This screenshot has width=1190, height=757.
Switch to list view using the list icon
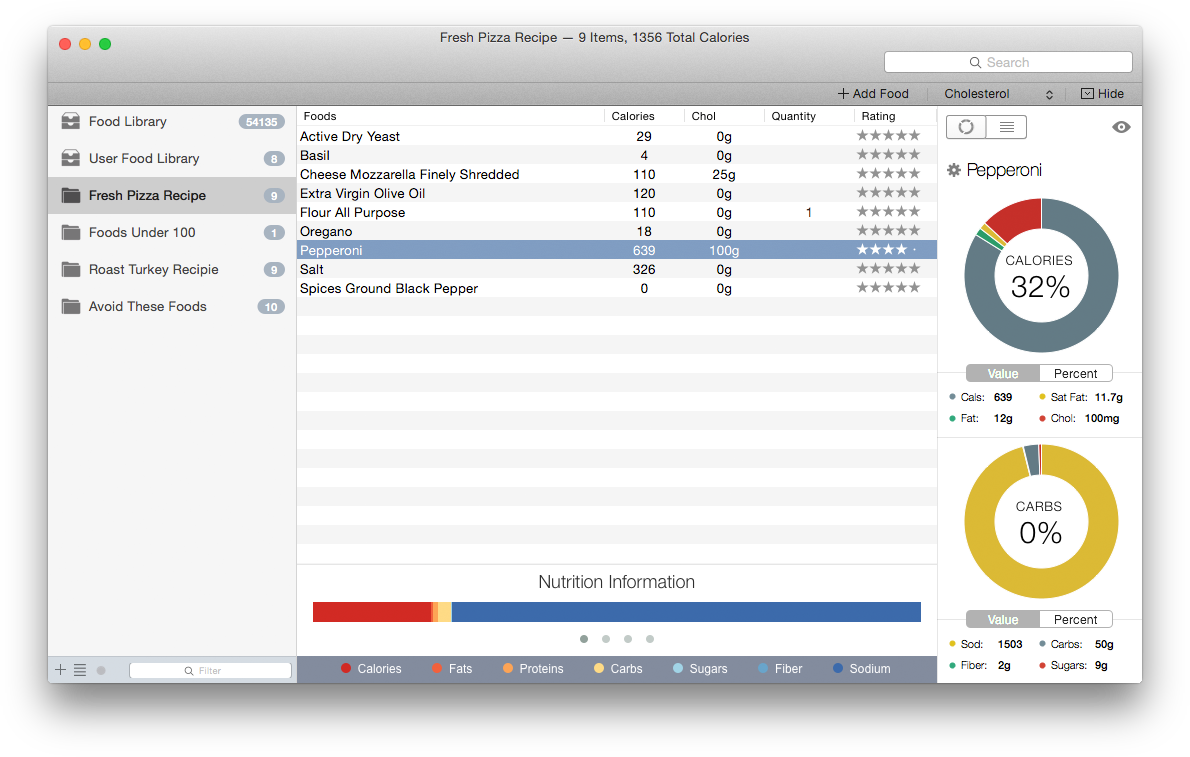click(x=1006, y=127)
